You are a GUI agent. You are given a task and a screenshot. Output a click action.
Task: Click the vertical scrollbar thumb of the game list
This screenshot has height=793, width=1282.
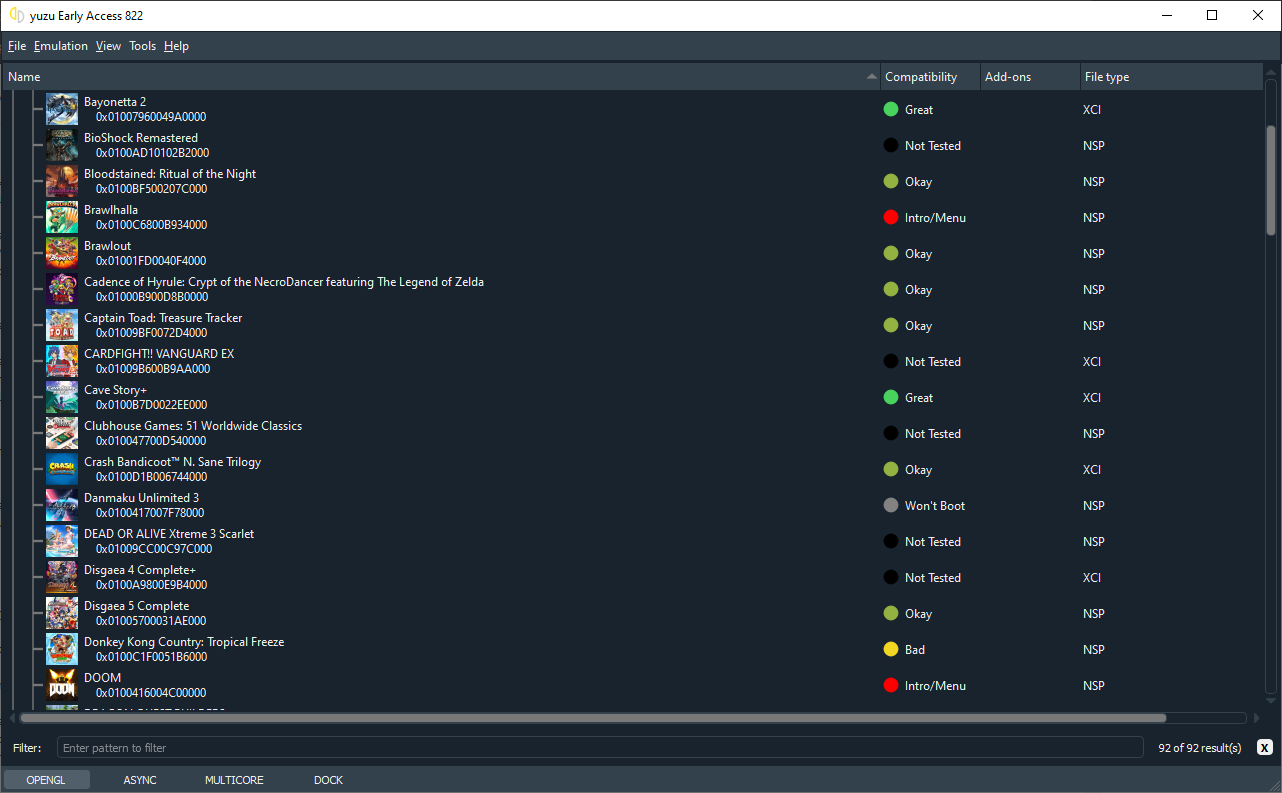[1271, 180]
